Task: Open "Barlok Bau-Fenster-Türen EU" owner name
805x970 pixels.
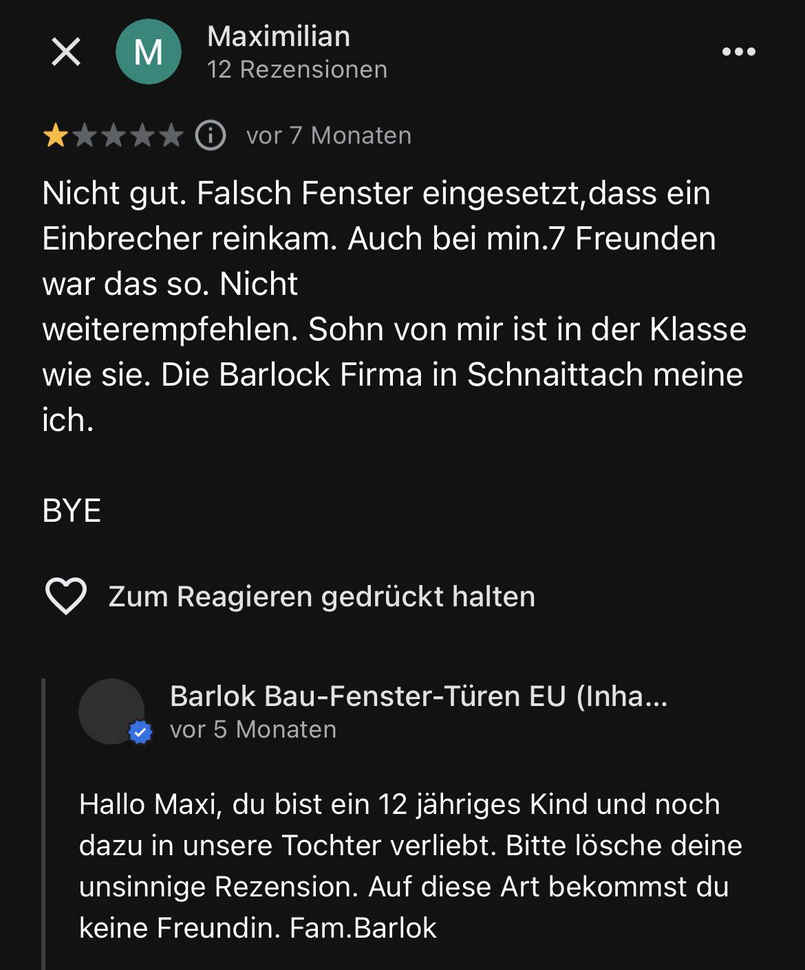Action: [418, 696]
